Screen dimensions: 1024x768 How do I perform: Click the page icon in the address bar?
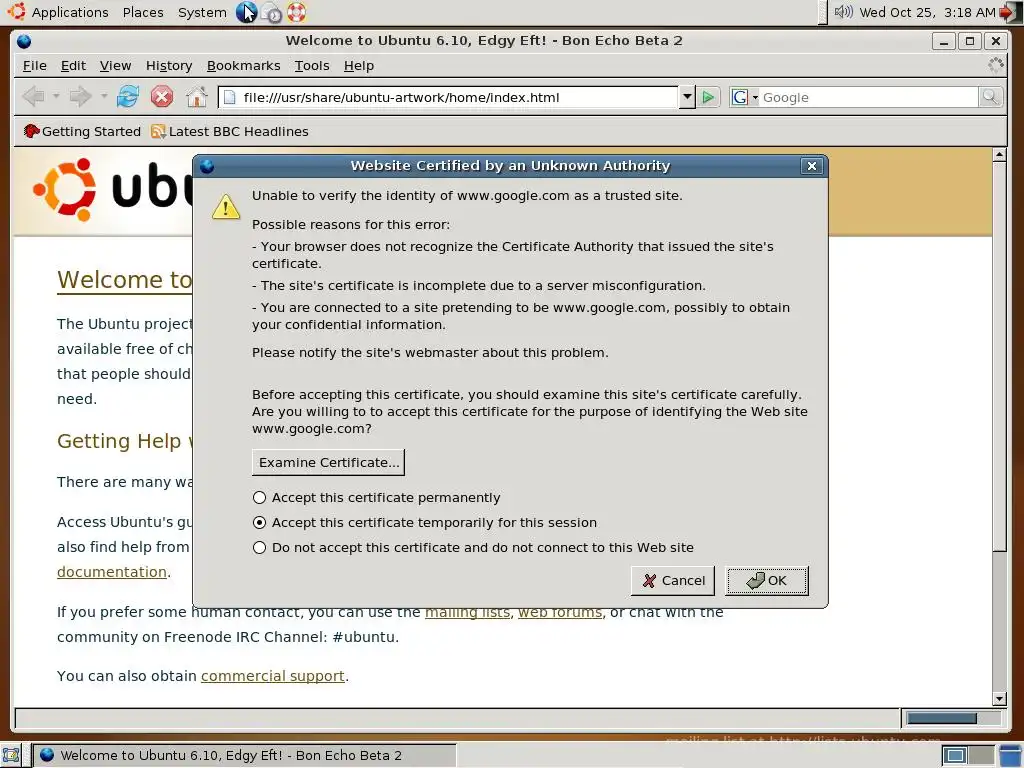point(229,97)
